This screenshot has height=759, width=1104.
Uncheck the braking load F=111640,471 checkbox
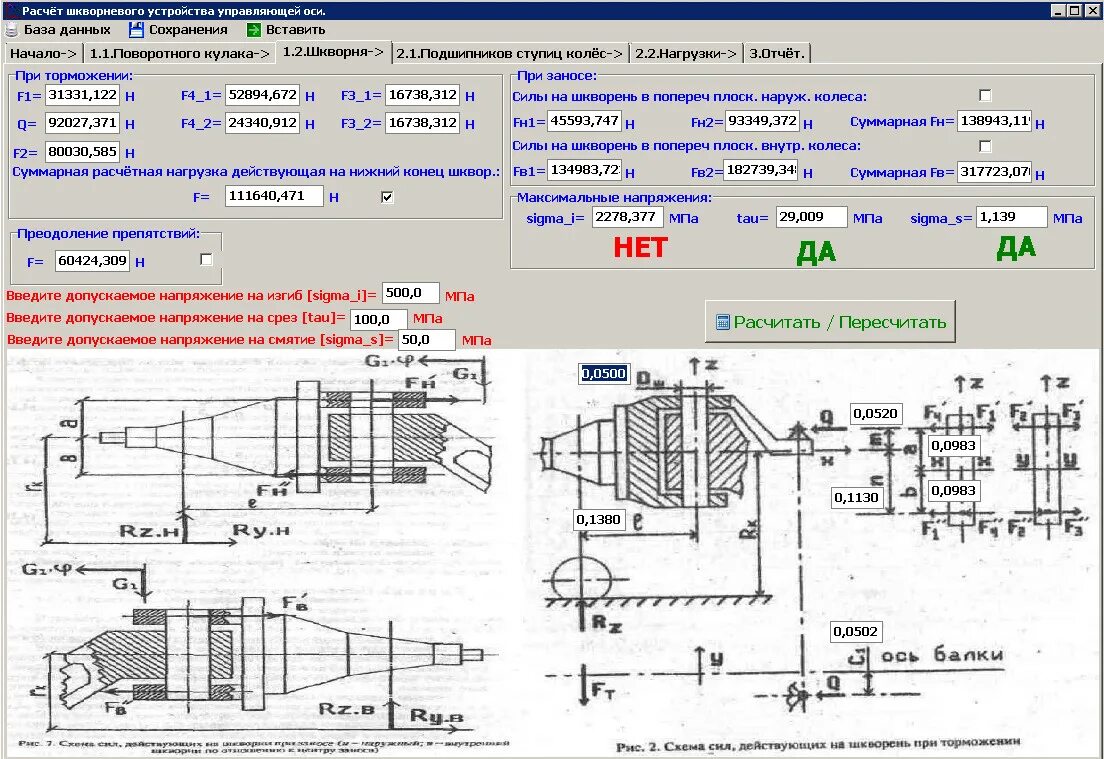click(387, 196)
